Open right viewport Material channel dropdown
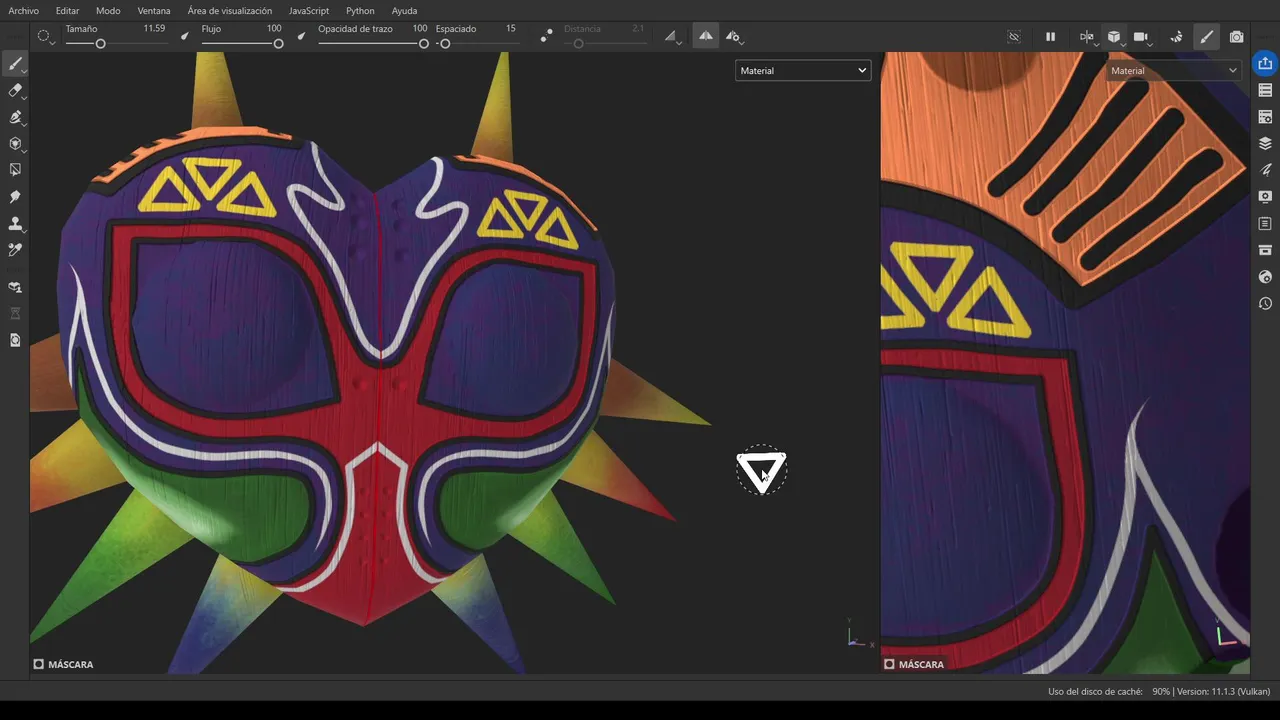Viewport: 1280px width, 720px height. [1173, 71]
